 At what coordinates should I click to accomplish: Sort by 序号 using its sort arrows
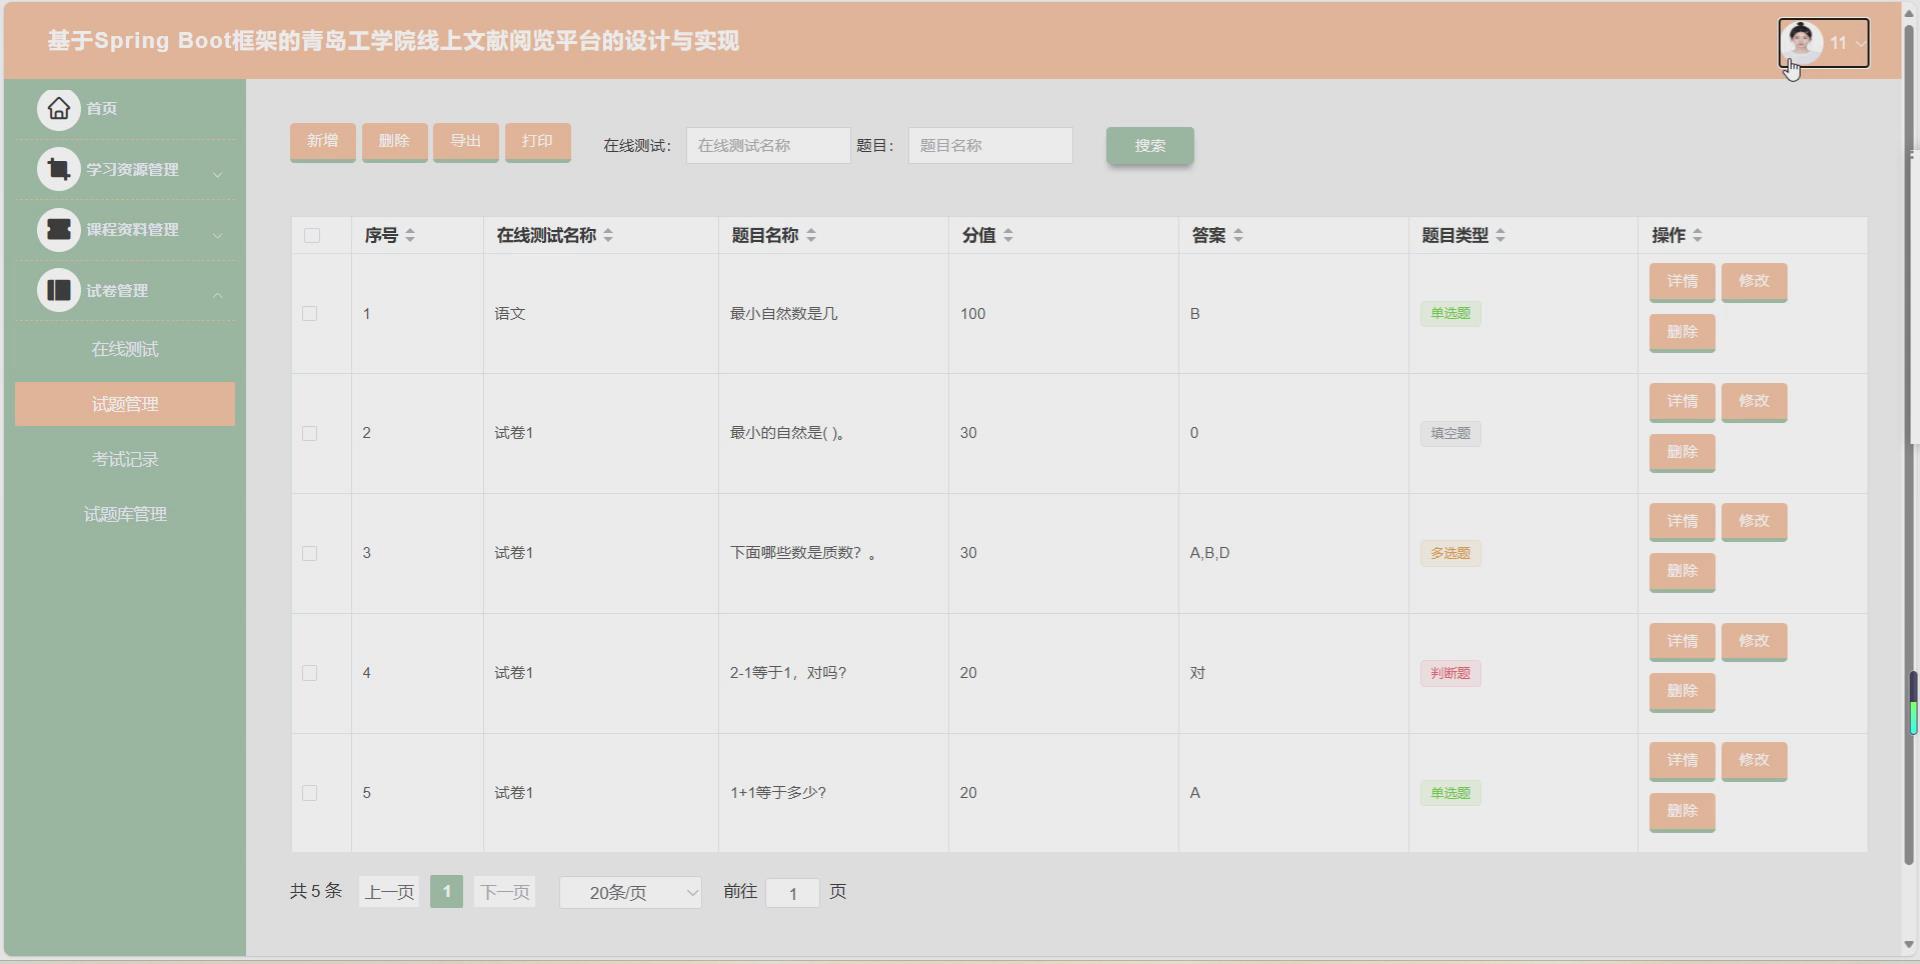(410, 235)
